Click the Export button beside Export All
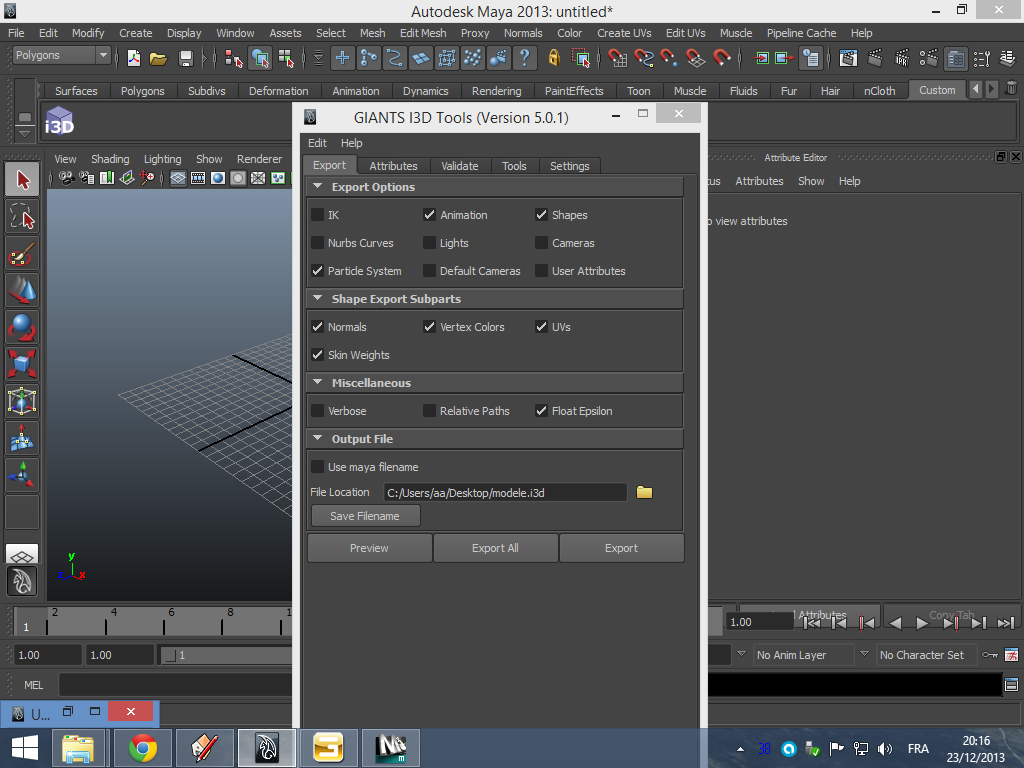 [621, 548]
